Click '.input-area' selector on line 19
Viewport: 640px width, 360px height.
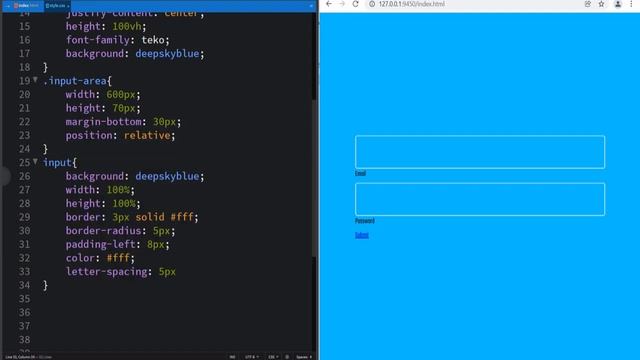point(75,80)
